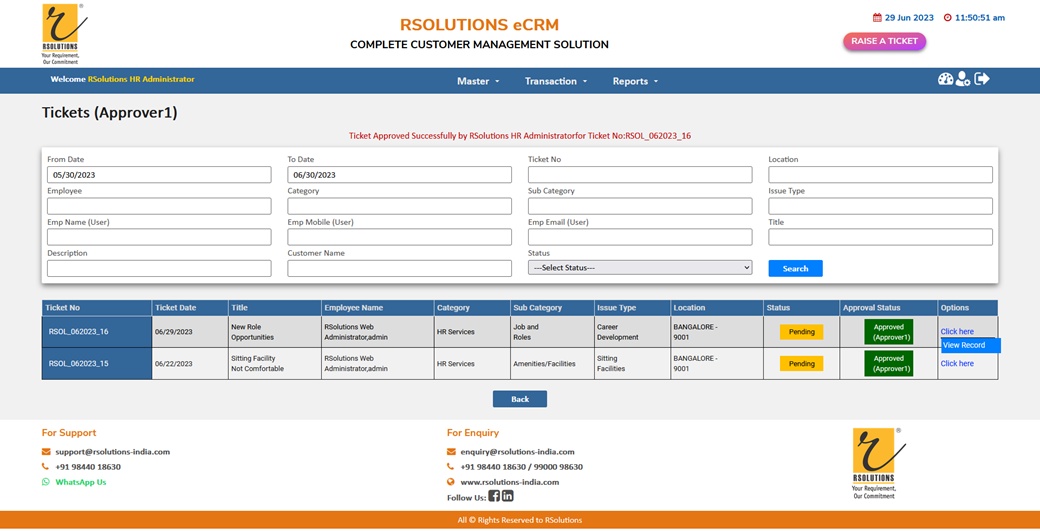Expand the Transaction menu
This screenshot has height=532, width=1040.
tap(555, 81)
